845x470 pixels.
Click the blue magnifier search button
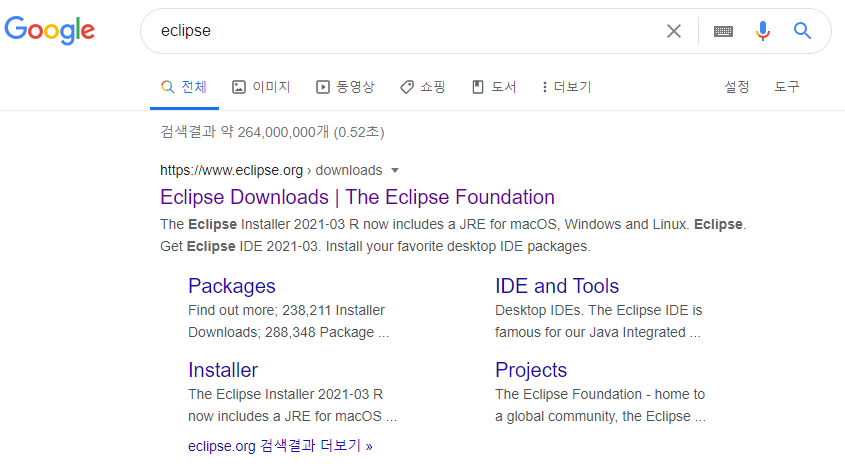[802, 31]
